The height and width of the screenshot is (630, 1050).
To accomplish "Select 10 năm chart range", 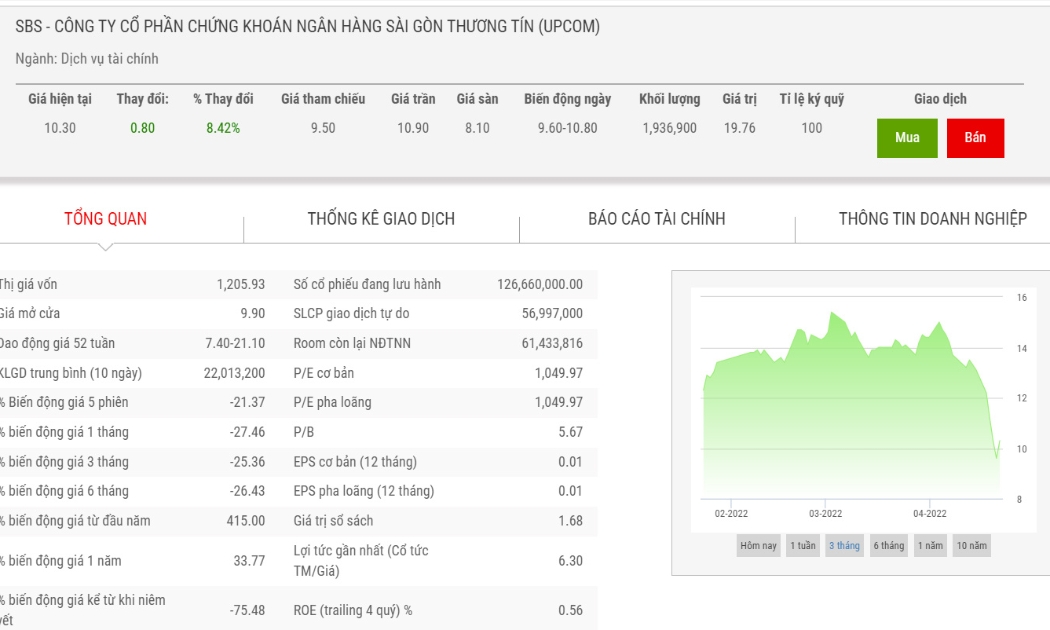I will (971, 546).
